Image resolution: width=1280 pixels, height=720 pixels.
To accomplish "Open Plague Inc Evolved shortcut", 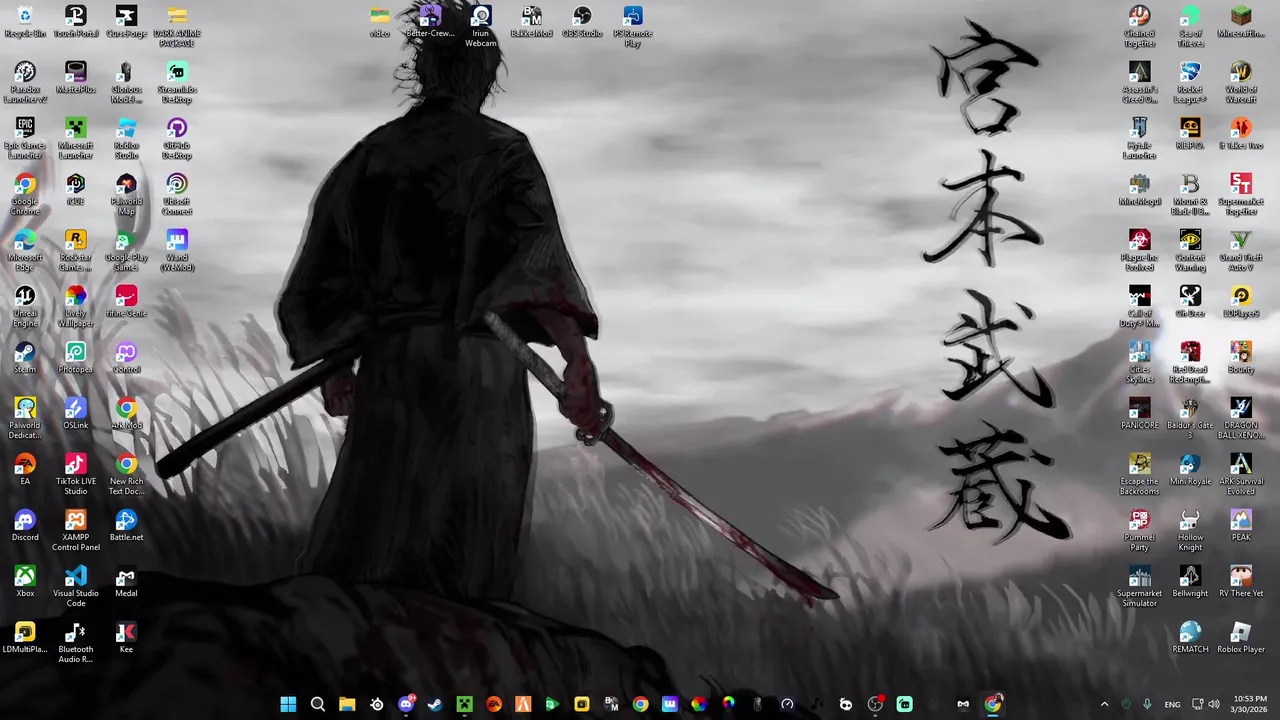I will [x=1139, y=251].
